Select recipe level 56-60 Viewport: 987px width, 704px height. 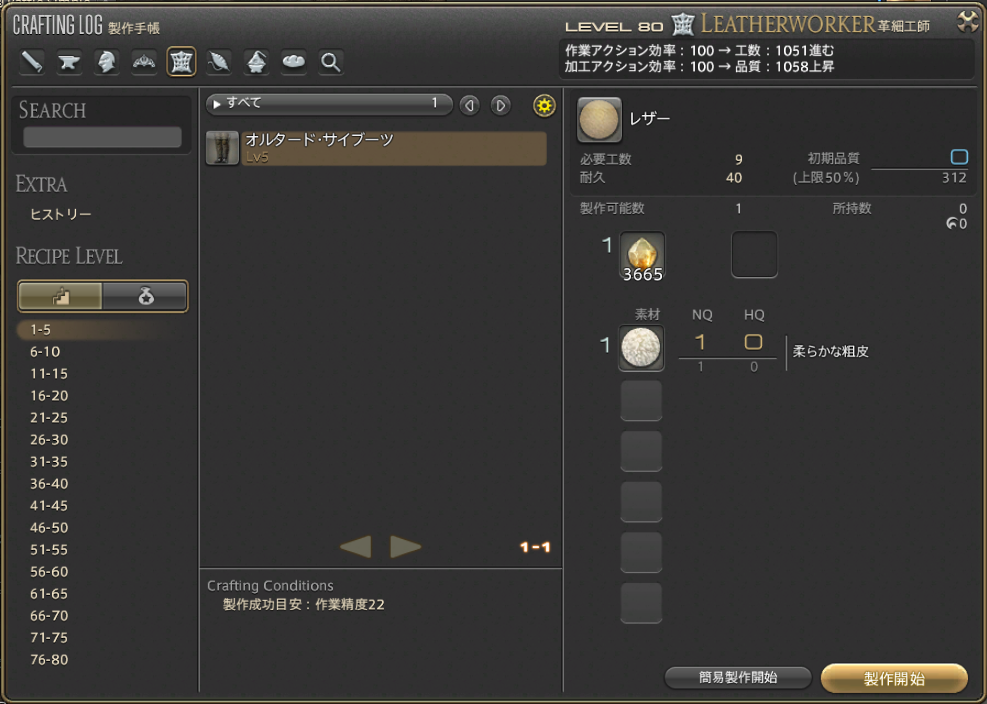tap(48, 572)
